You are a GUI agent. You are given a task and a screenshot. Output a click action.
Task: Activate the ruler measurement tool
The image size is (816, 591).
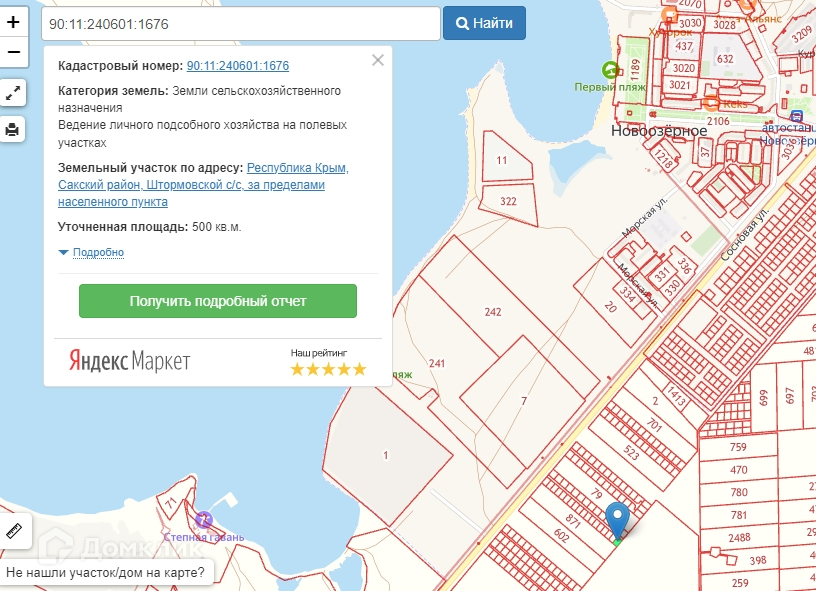[14, 531]
